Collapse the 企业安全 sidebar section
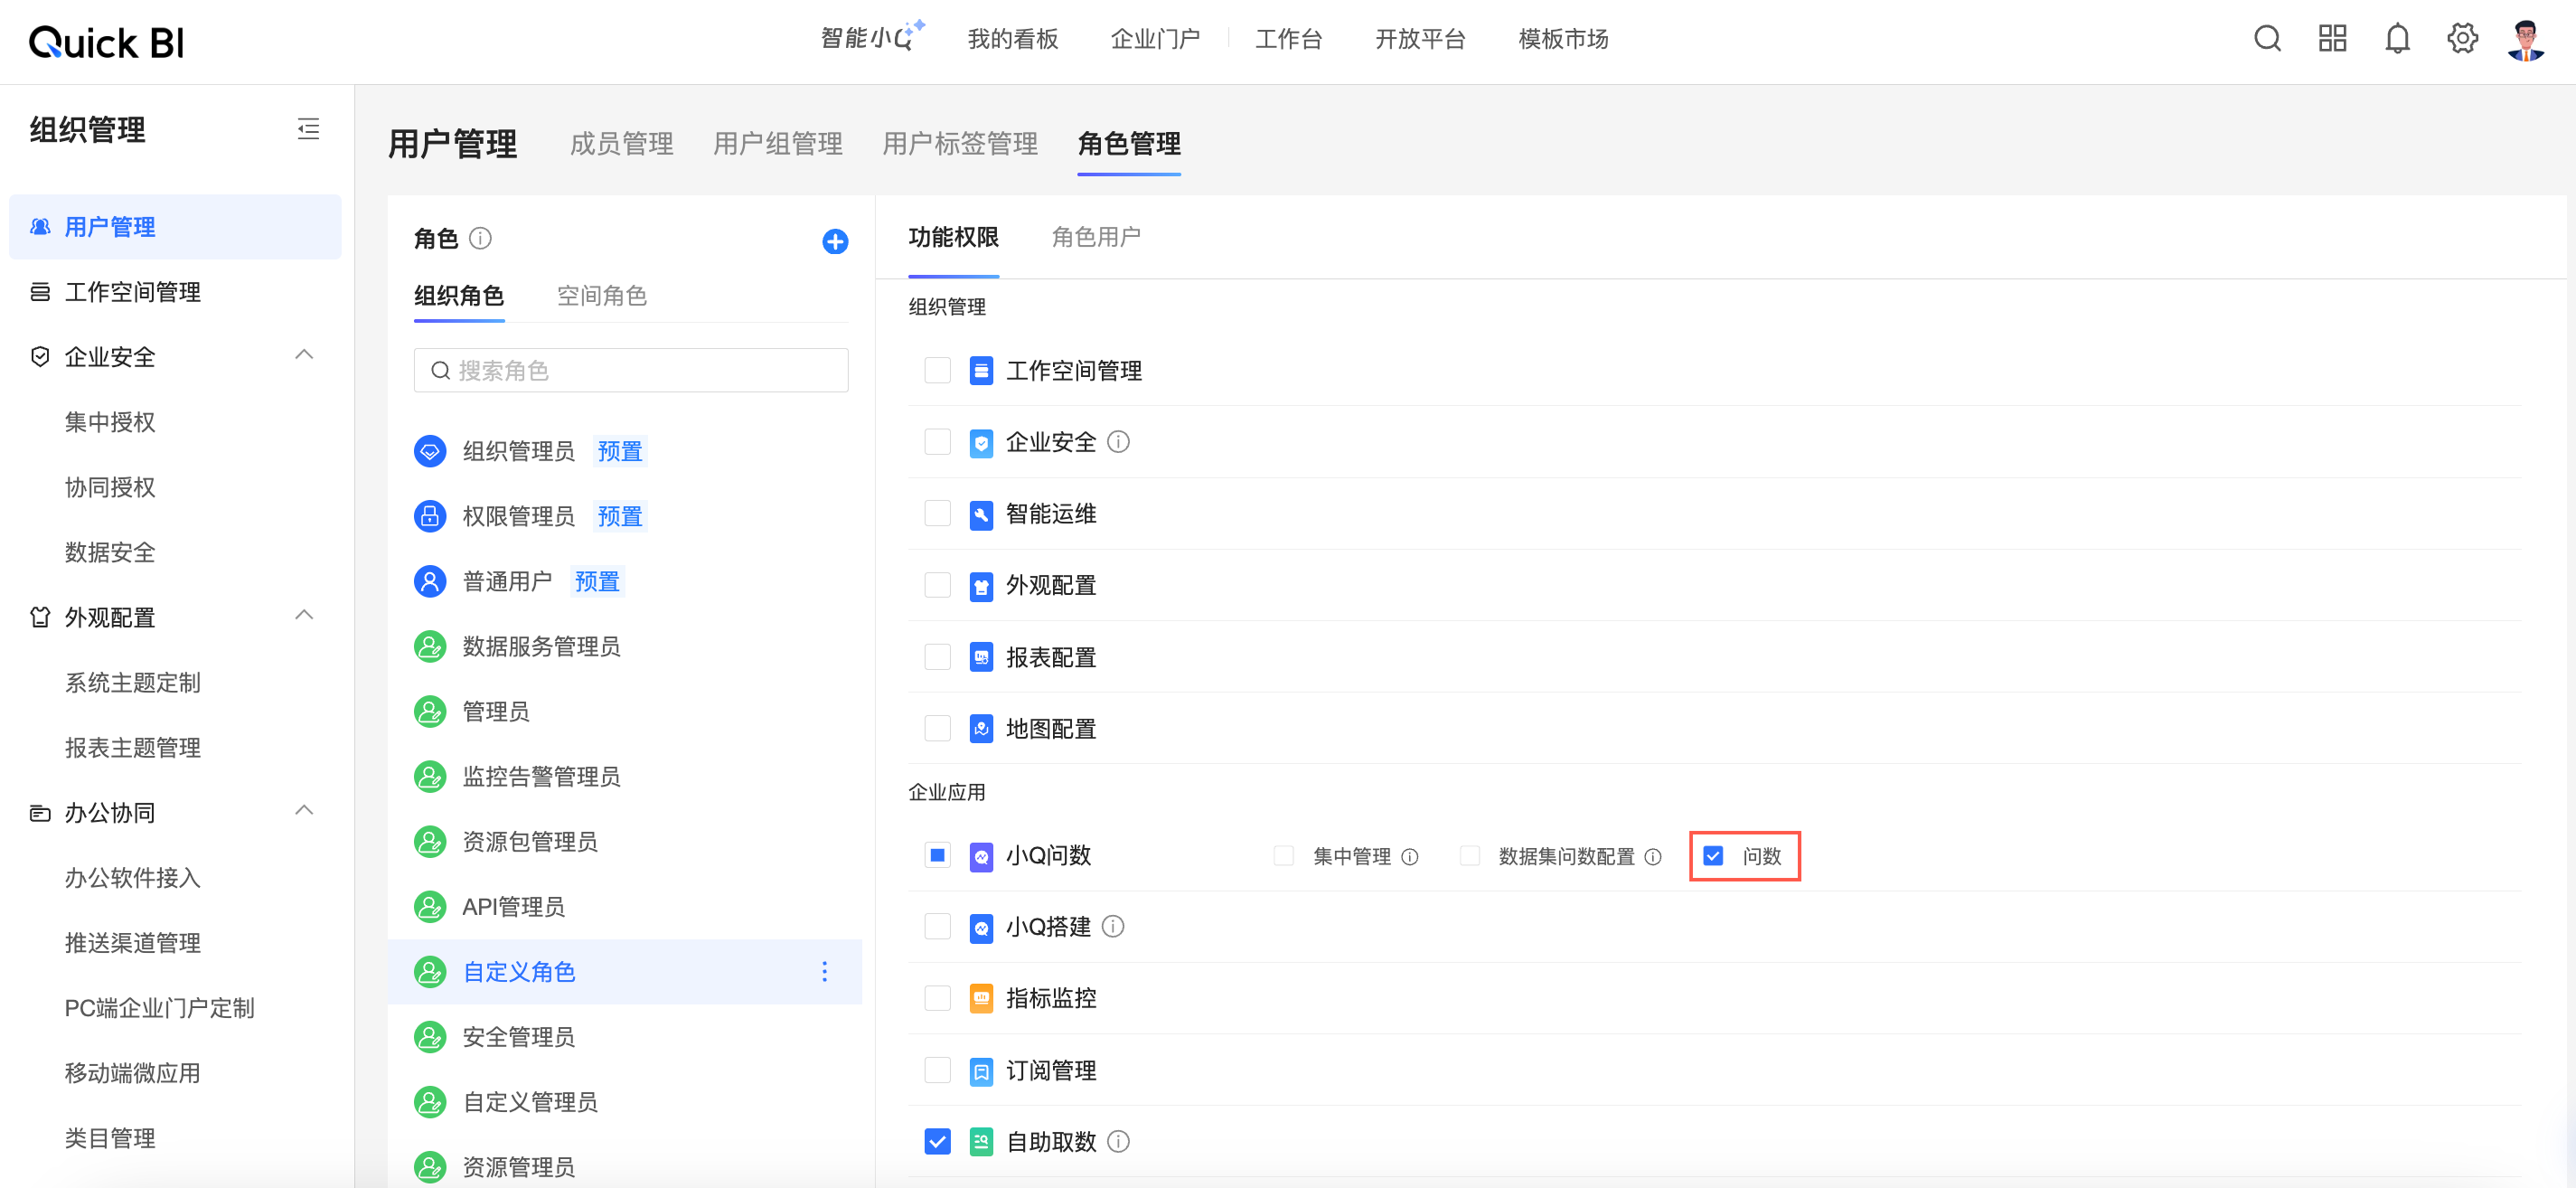The width and height of the screenshot is (2576, 1188). (305, 355)
